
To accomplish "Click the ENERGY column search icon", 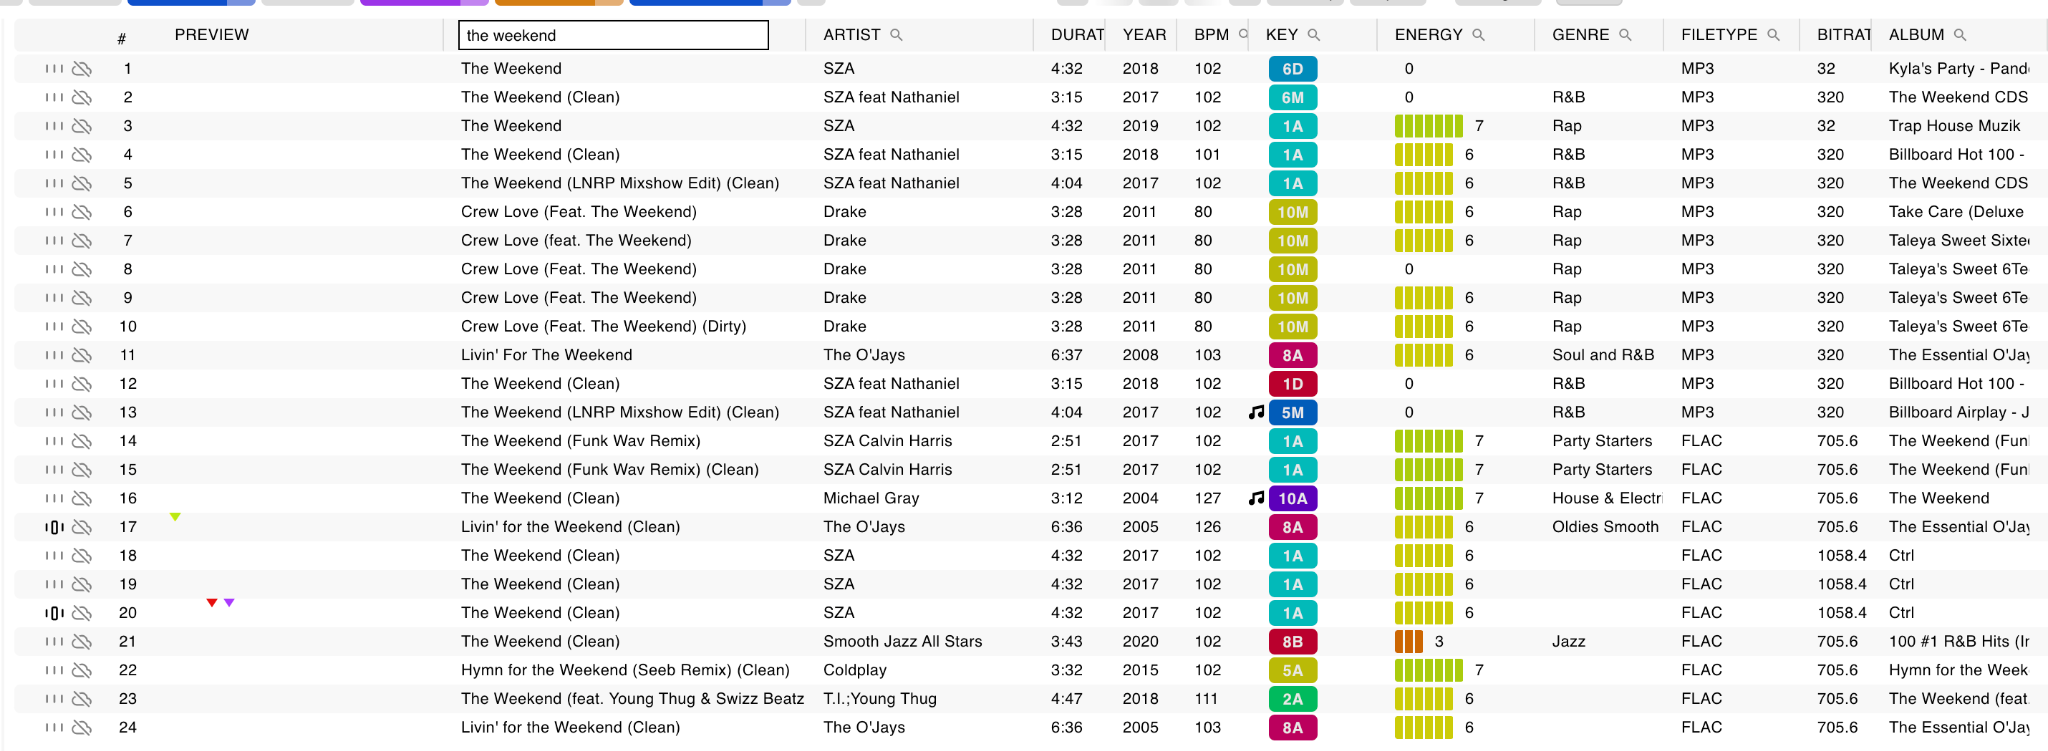I will click(1478, 35).
